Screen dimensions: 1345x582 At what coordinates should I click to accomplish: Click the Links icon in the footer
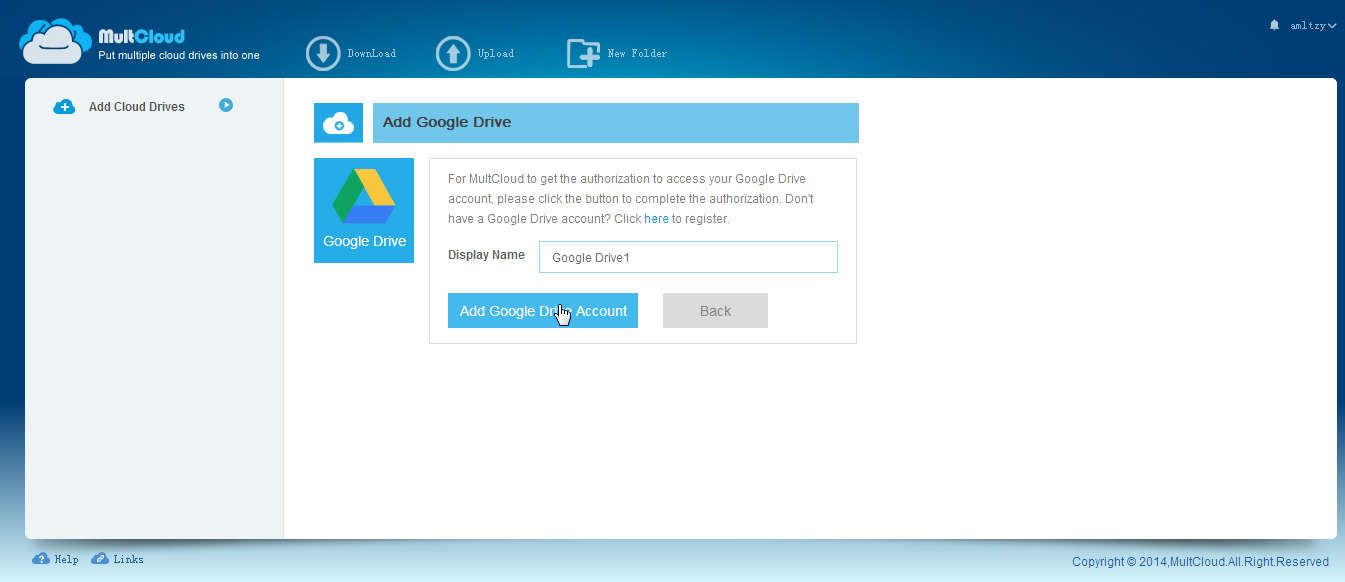(x=100, y=559)
